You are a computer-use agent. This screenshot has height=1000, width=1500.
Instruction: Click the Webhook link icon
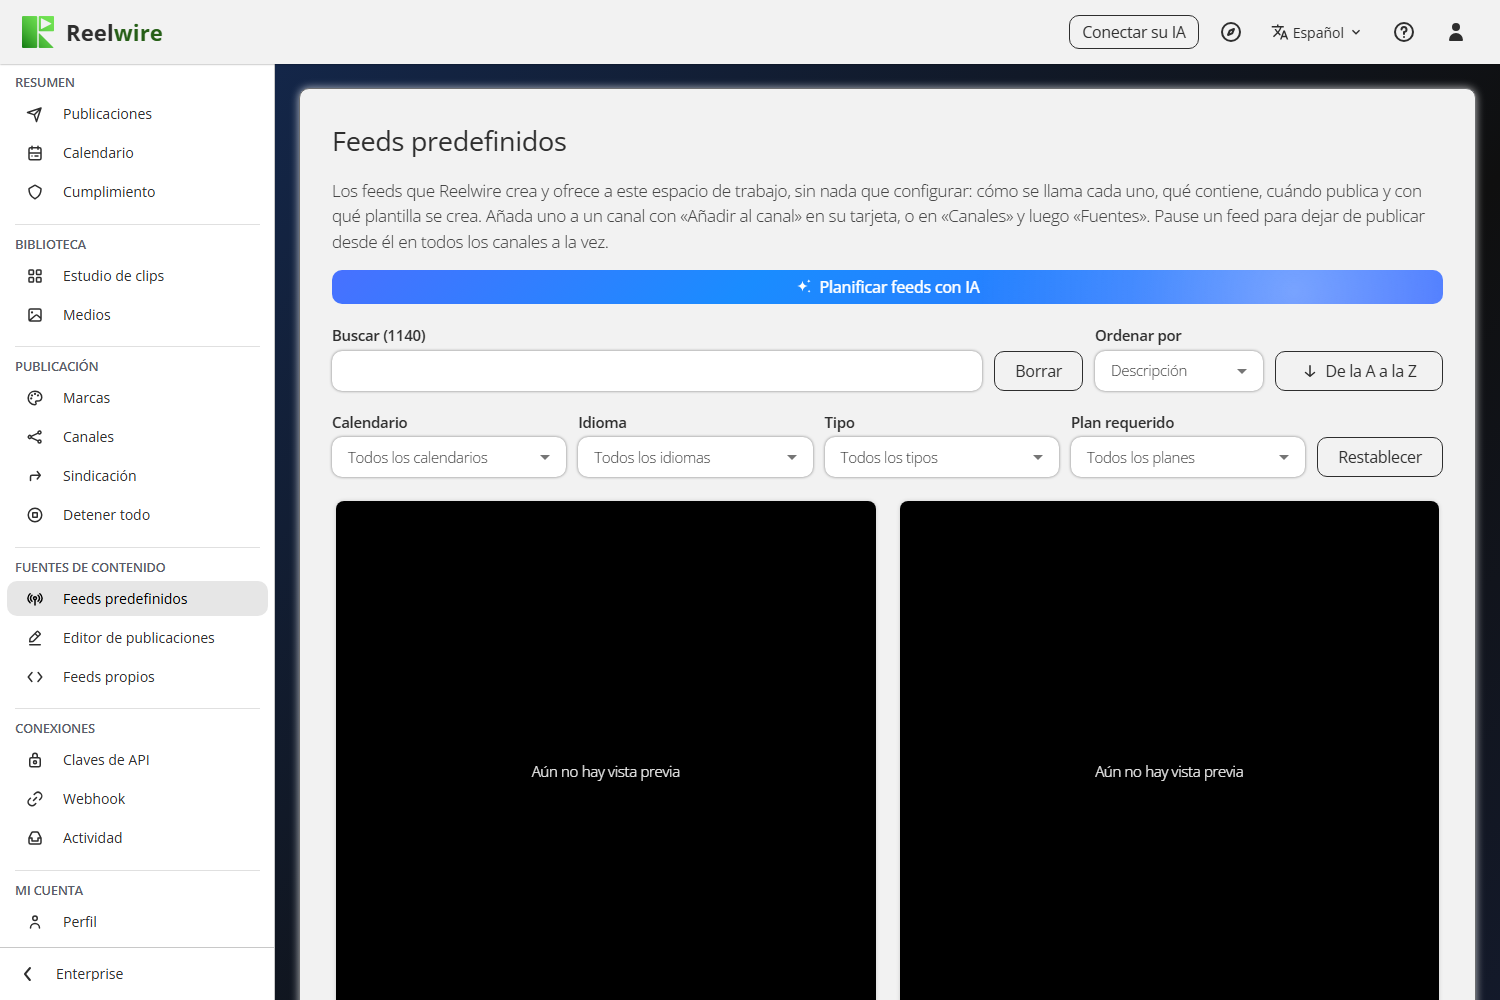pos(35,799)
